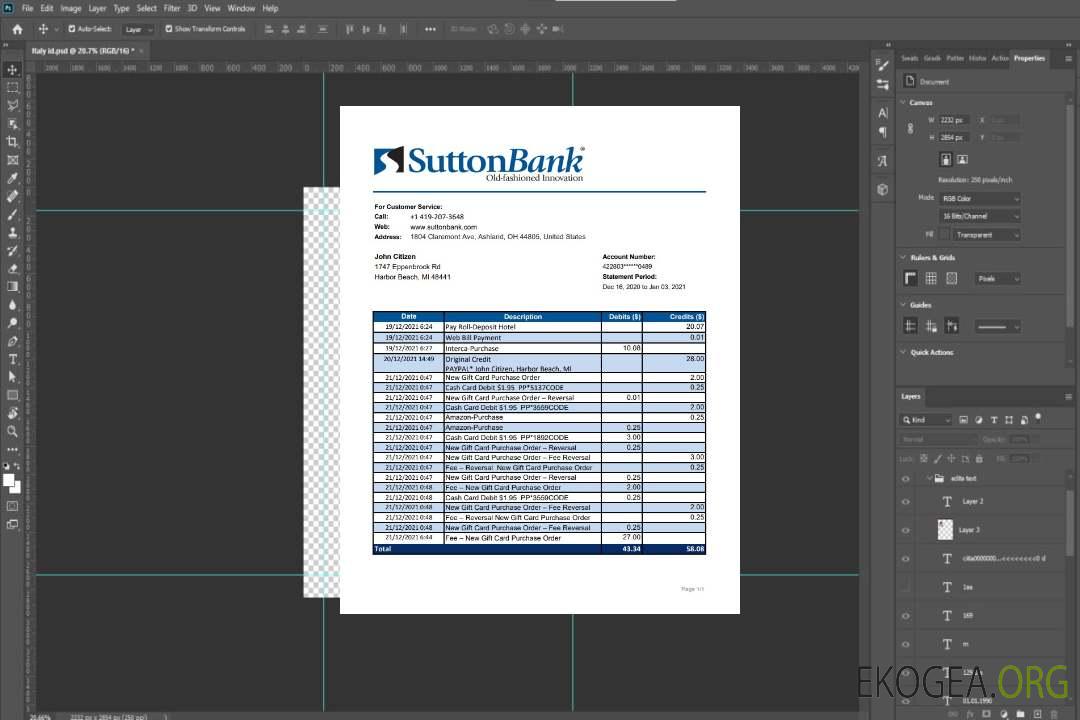Select the Brush tool
The height and width of the screenshot is (720, 1080).
pyautogui.click(x=12, y=214)
